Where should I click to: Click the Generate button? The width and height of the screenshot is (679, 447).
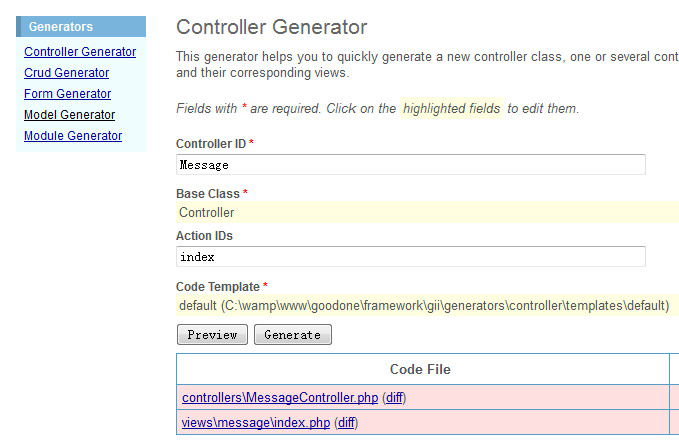click(293, 334)
